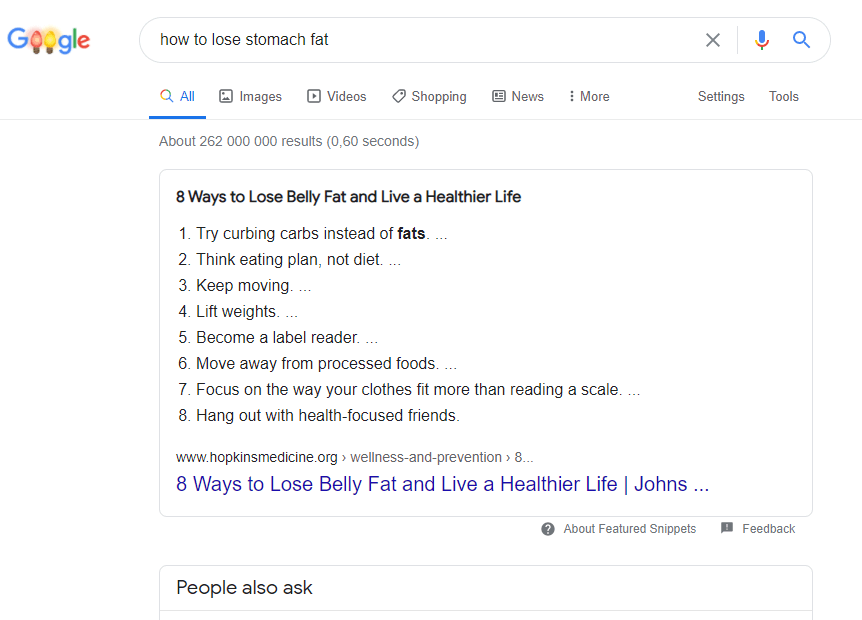862x620 pixels.
Task: Clear the search box with X icon
Action: [x=712, y=40]
